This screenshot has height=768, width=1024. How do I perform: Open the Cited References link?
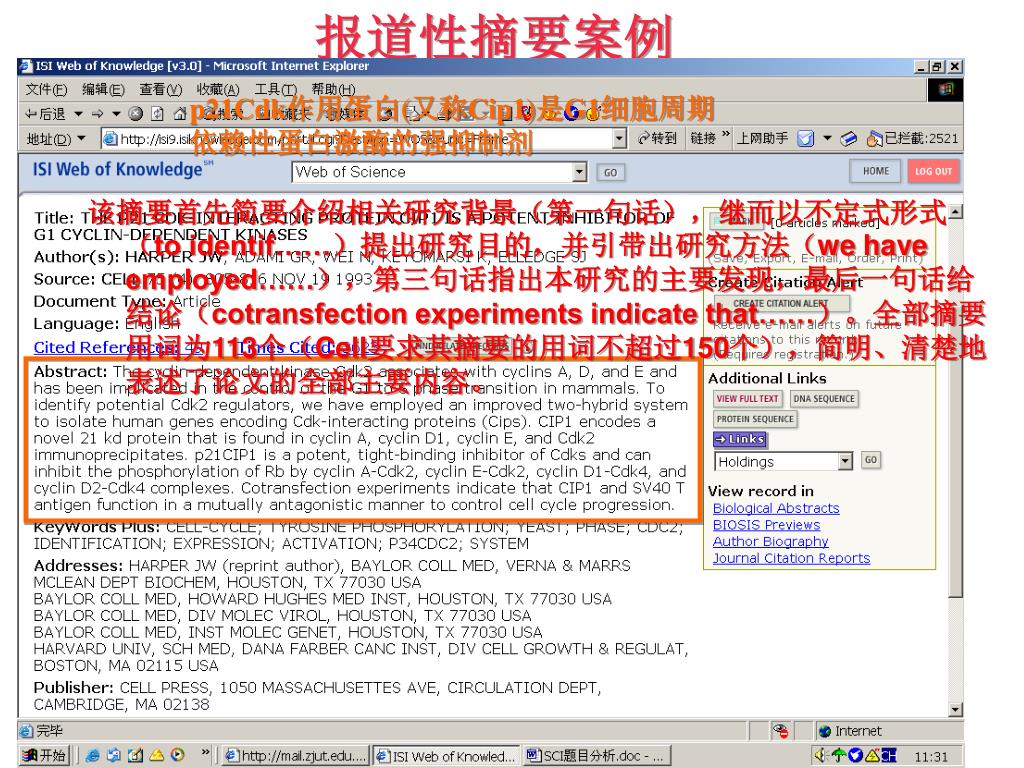pos(119,347)
